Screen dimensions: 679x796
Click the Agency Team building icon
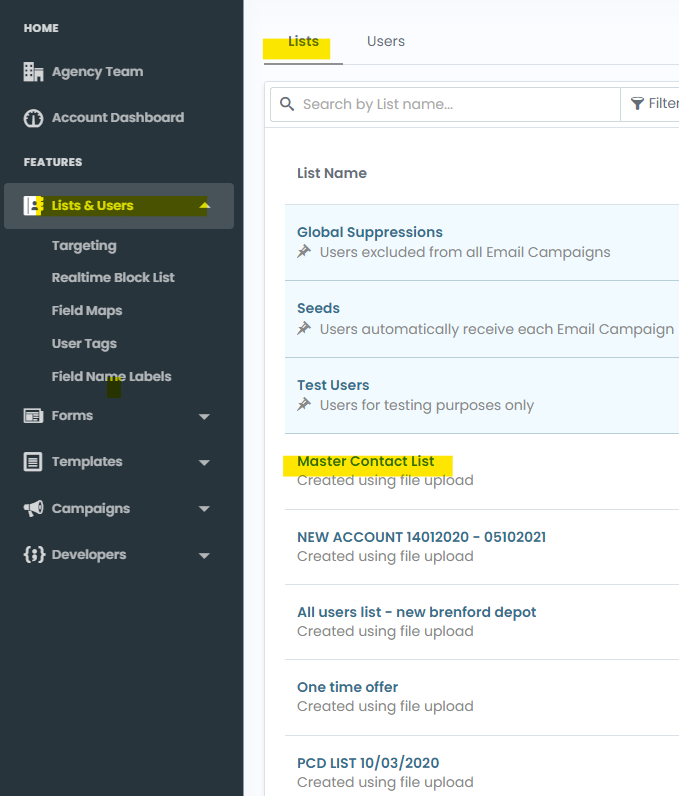coord(33,72)
